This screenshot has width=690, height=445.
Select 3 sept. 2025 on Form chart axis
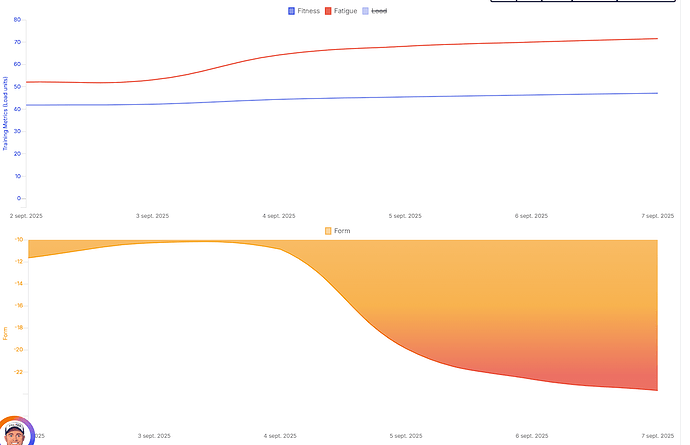click(x=153, y=436)
